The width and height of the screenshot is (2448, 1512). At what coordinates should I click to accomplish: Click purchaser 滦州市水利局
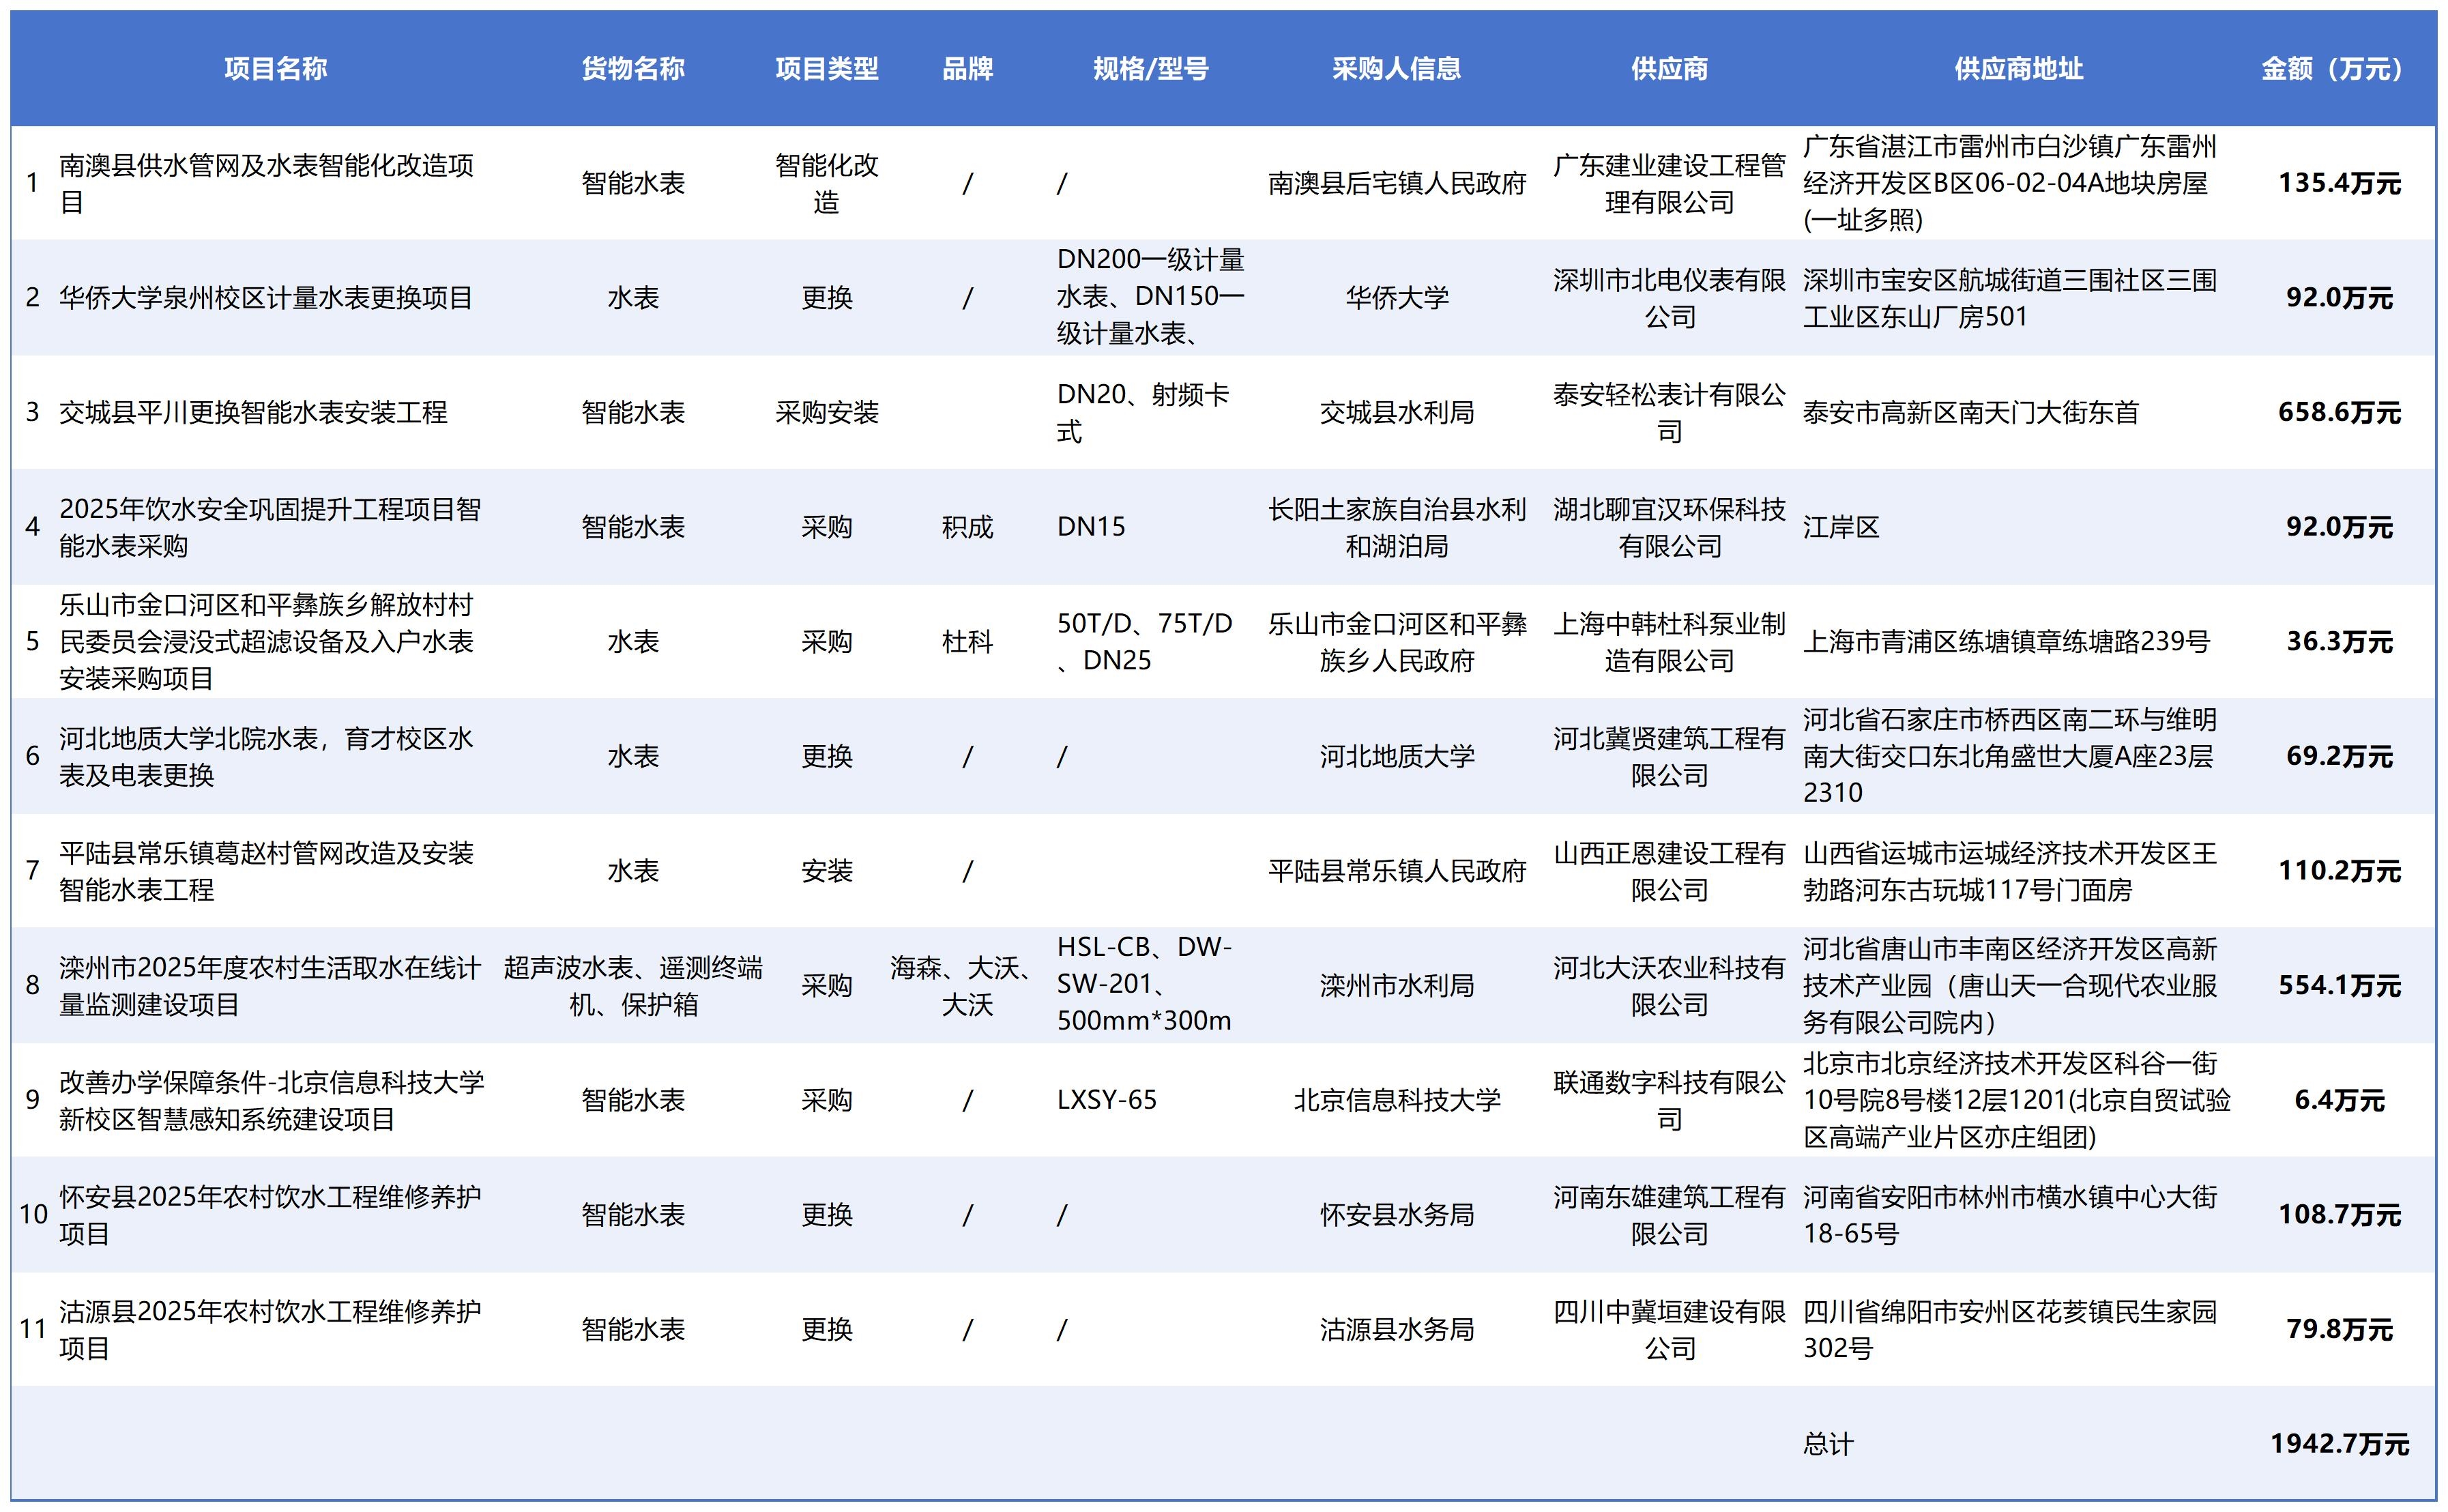(x=1397, y=985)
